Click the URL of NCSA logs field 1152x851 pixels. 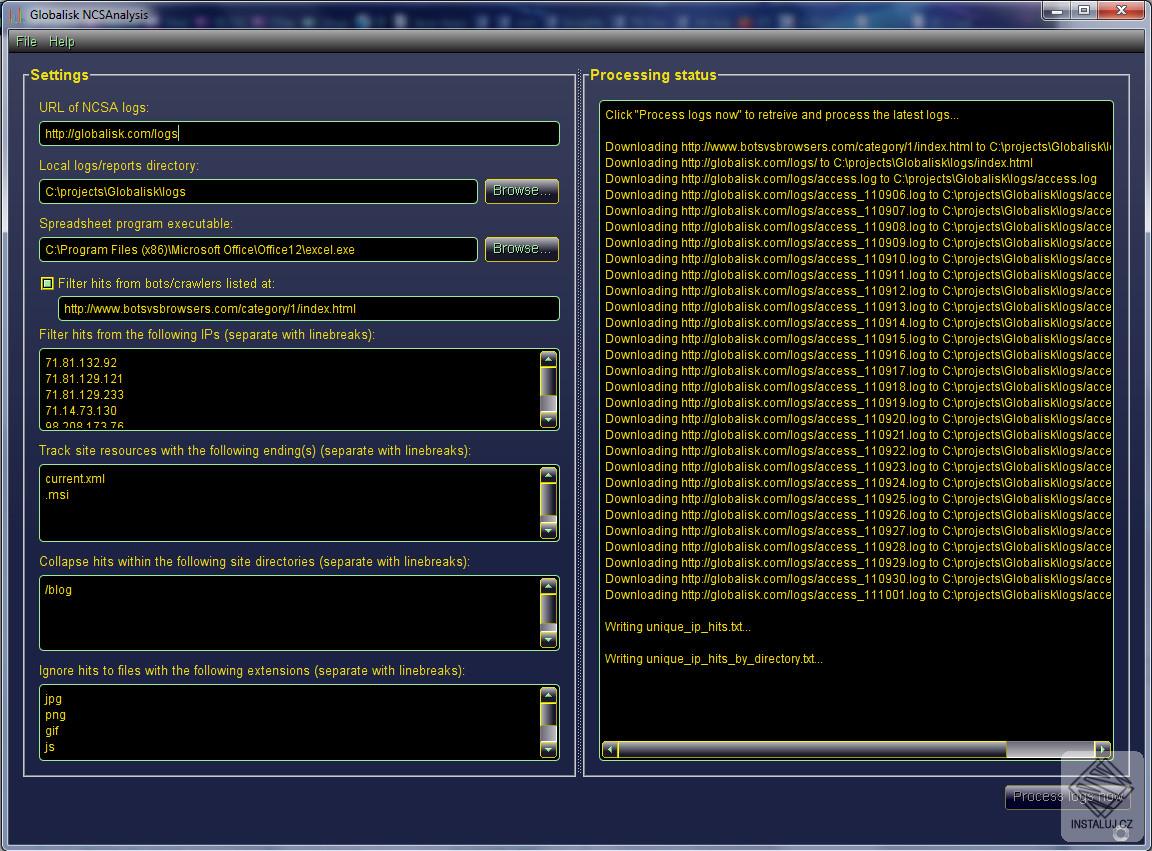click(299, 133)
